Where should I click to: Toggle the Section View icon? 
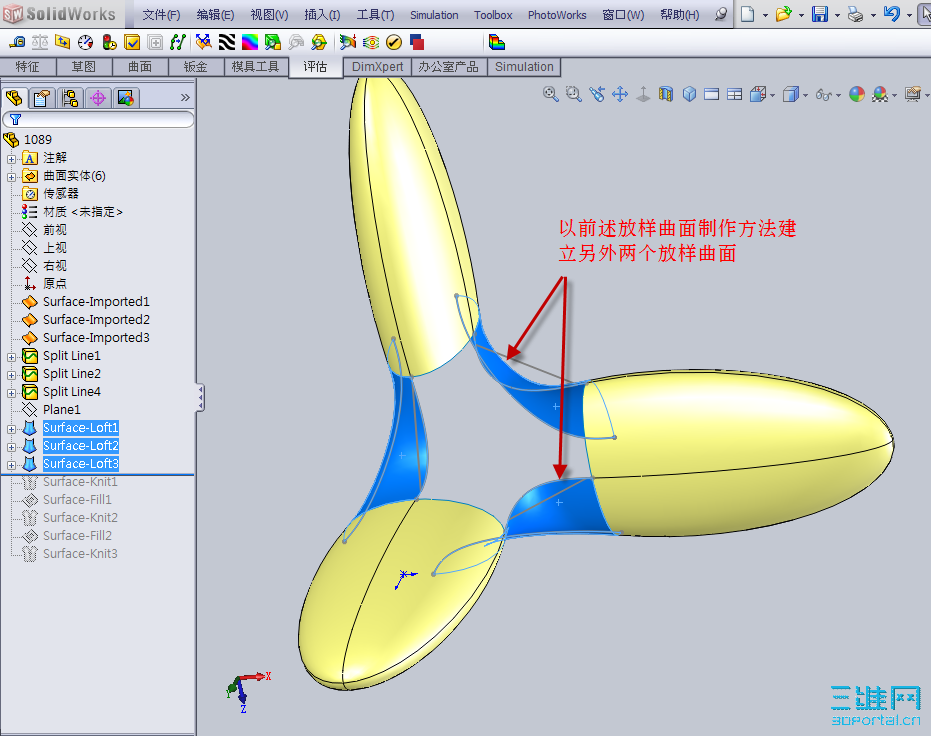pos(666,94)
